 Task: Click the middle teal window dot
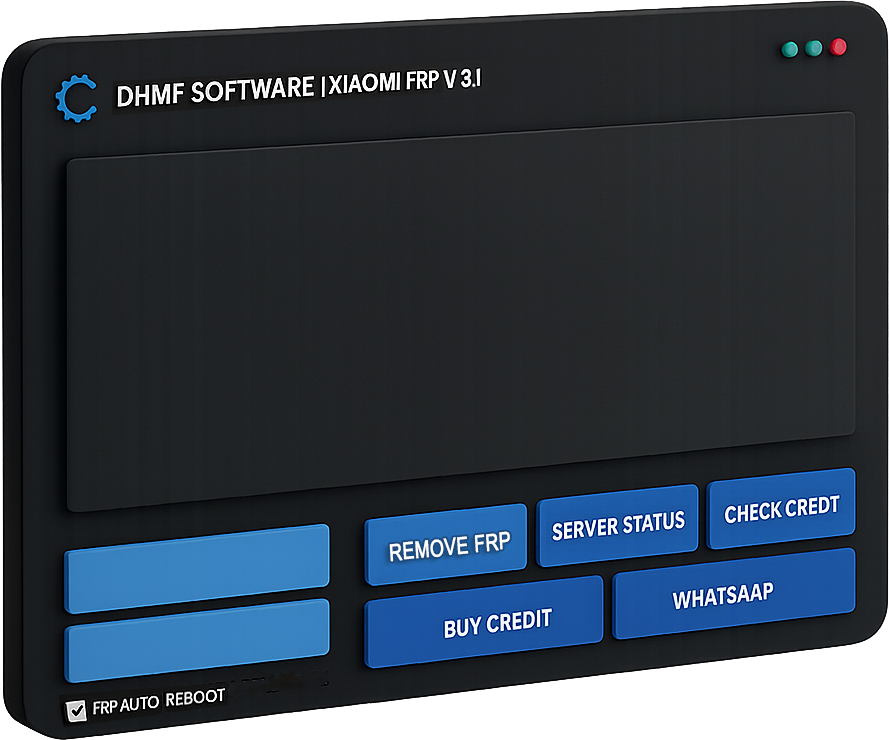(814, 47)
